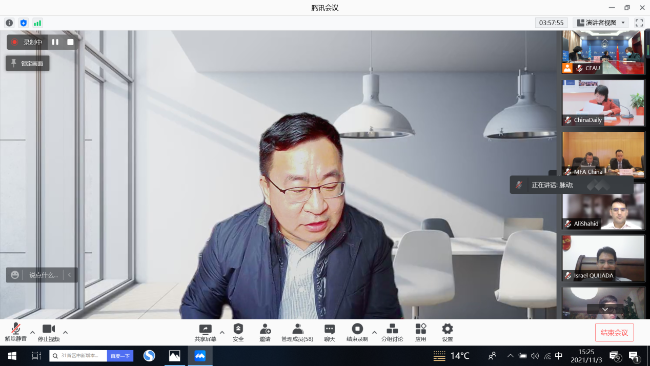Open Breakout Rooms
This screenshot has width=650, height=366.
392,332
